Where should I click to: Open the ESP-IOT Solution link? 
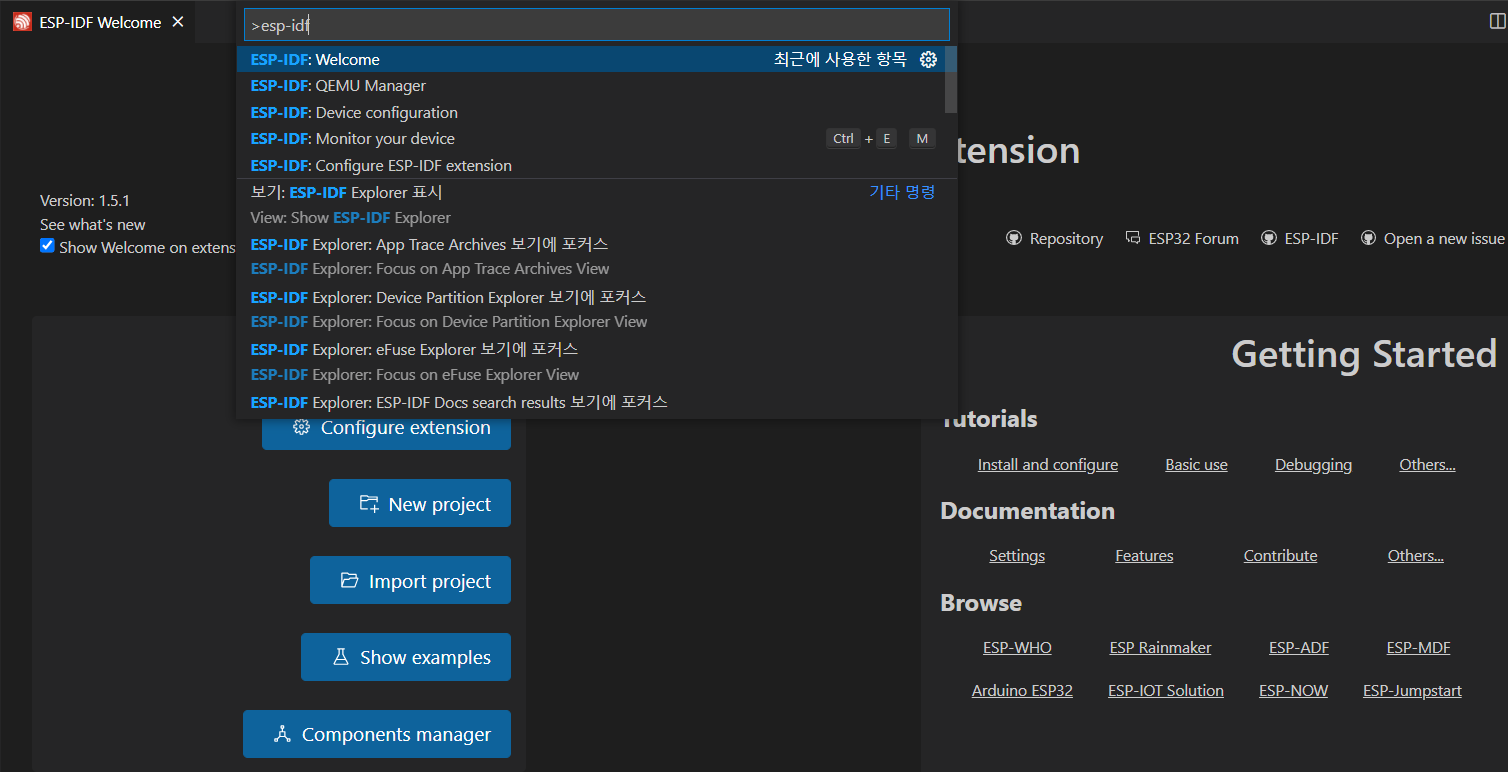pos(1166,691)
